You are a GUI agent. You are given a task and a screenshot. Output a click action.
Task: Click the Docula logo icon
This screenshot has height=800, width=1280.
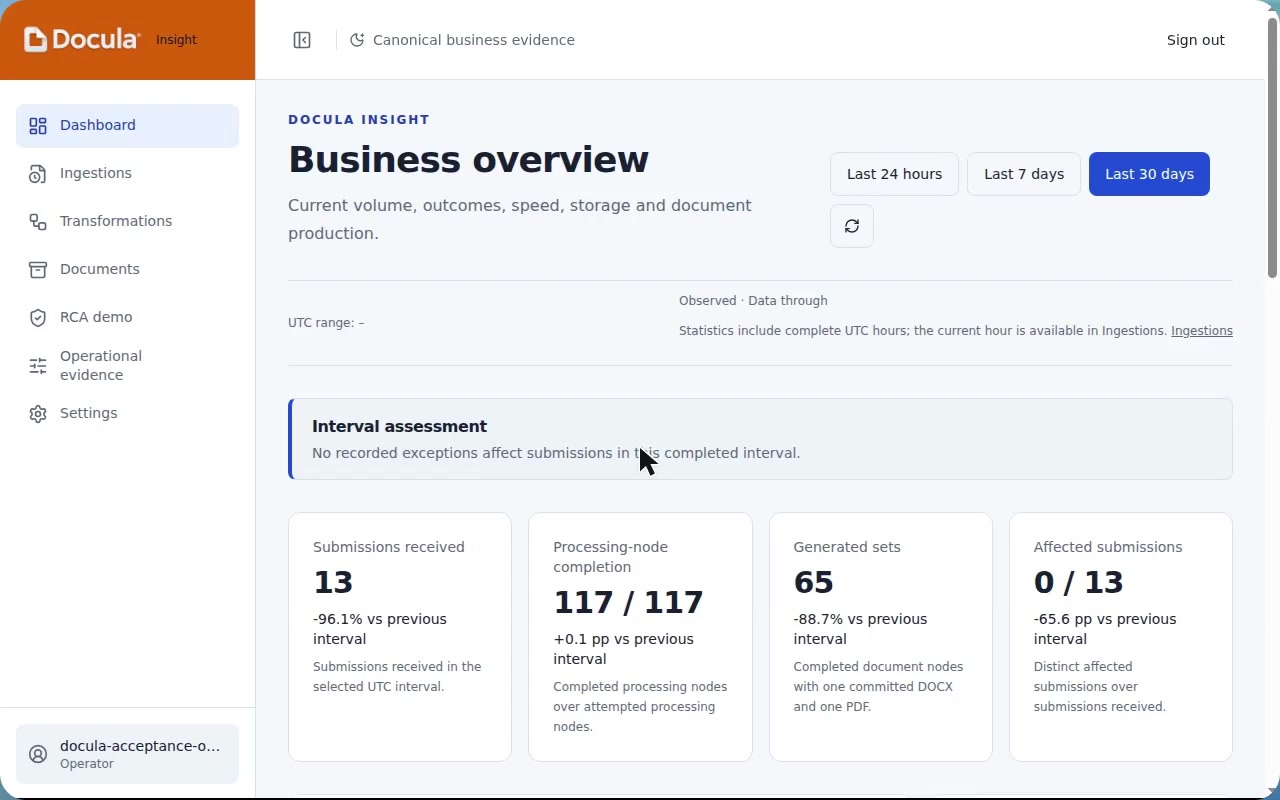click(x=36, y=39)
